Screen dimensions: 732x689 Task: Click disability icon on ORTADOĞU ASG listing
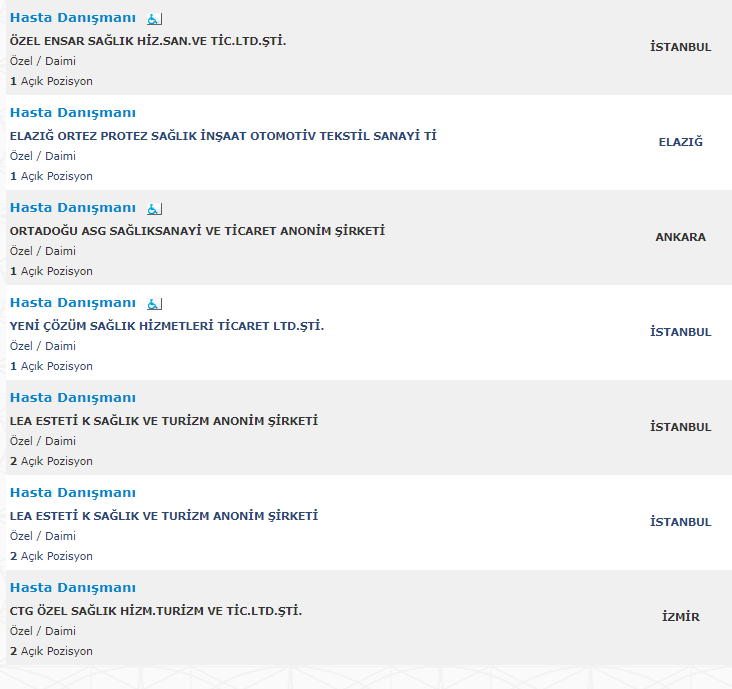[155, 209]
